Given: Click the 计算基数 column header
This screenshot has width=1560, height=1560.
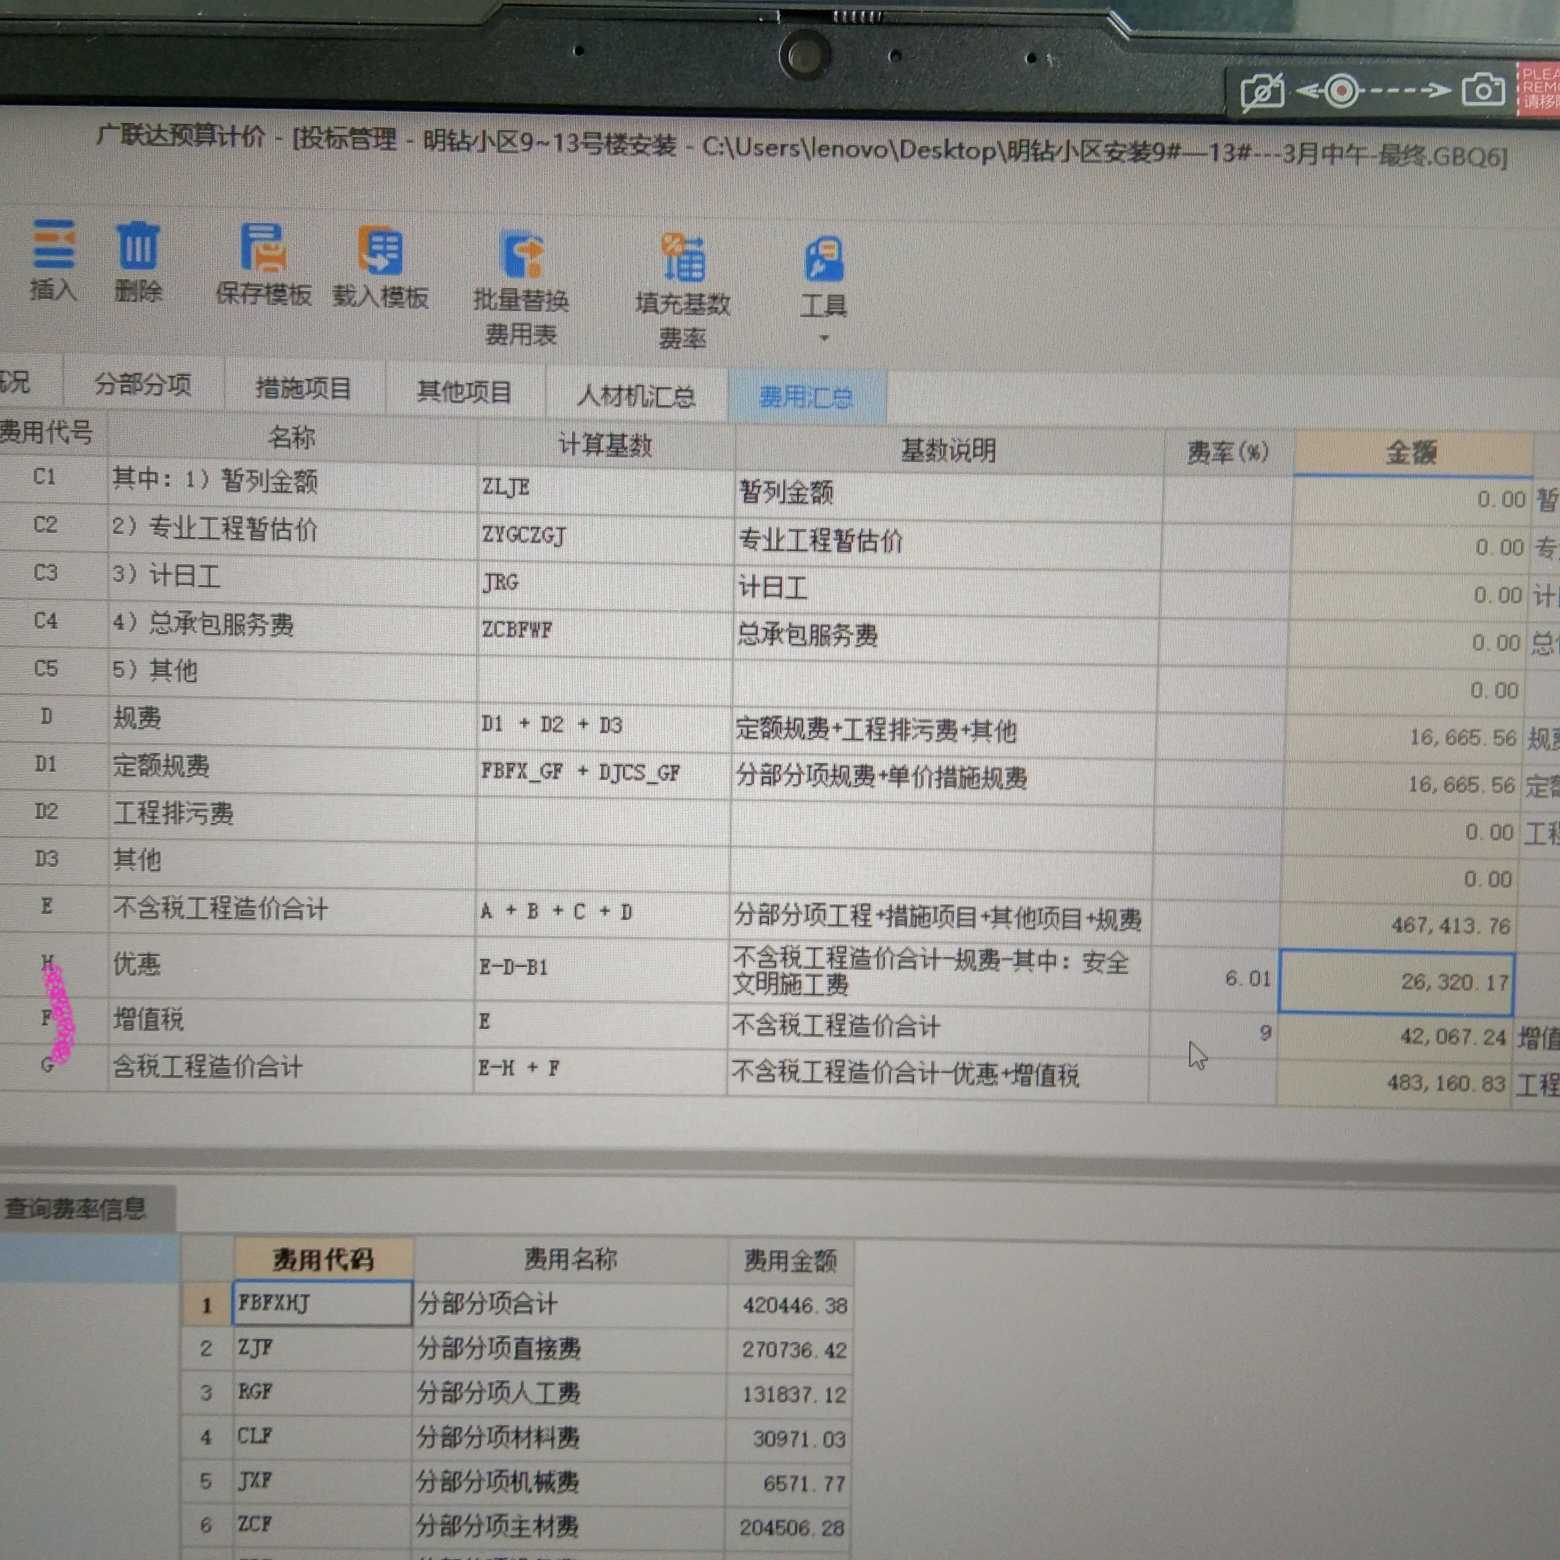Looking at the screenshot, I should pyautogui.click(x=605, y=445).
